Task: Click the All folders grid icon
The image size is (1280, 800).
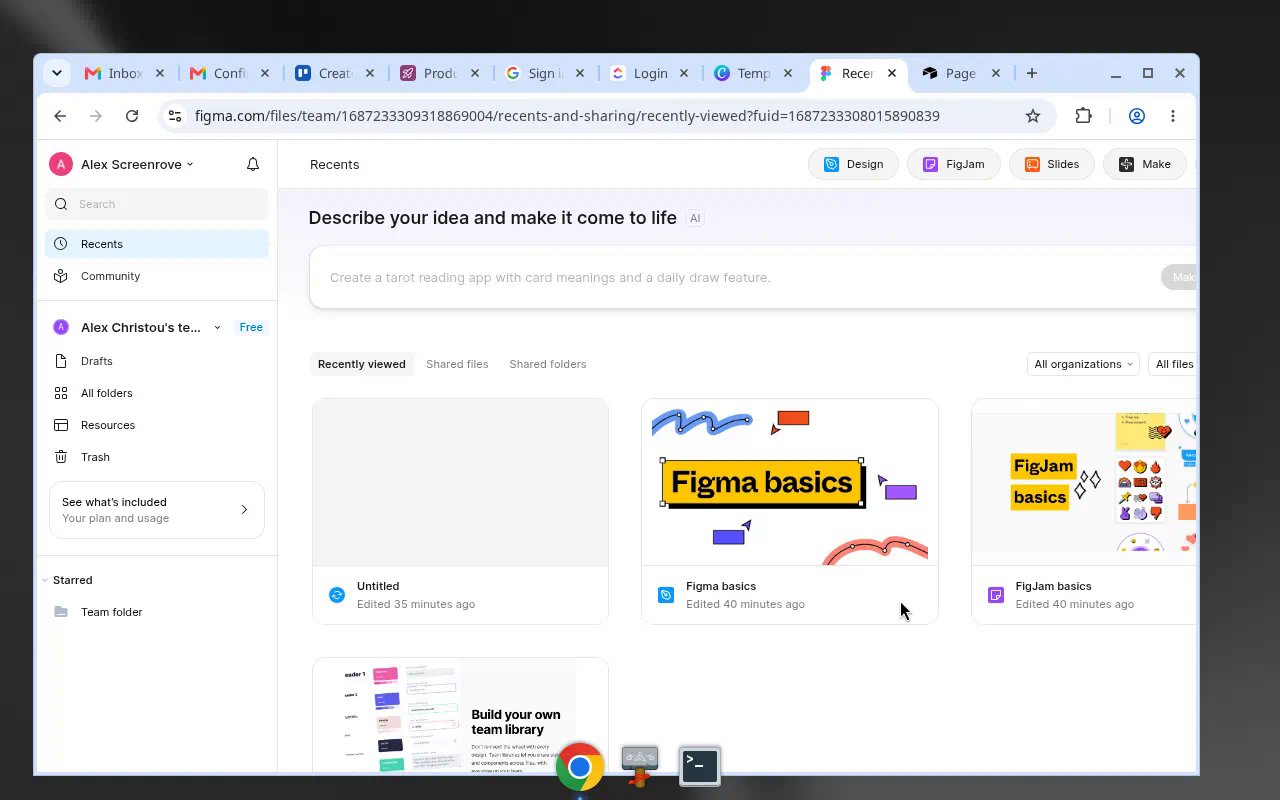Action: 61,393
